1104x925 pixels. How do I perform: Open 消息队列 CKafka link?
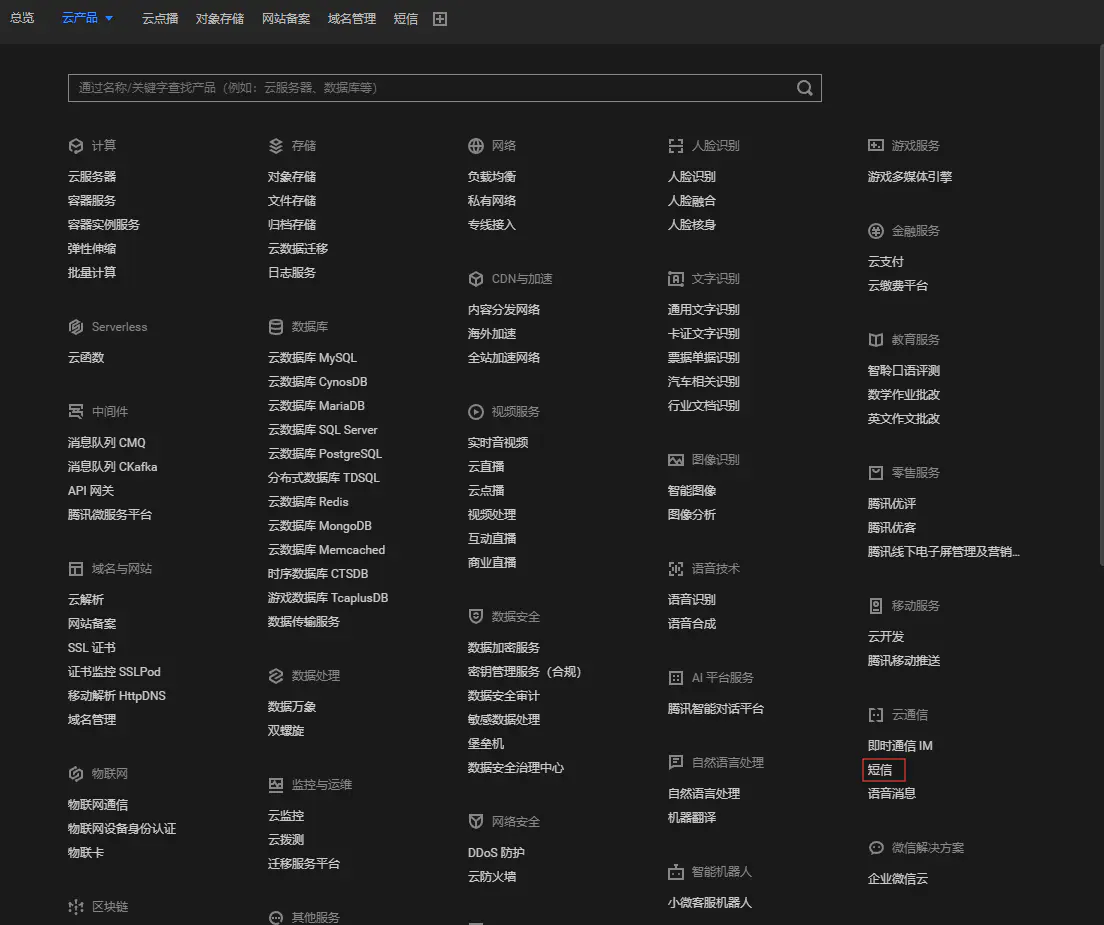[x=112, y=467]
